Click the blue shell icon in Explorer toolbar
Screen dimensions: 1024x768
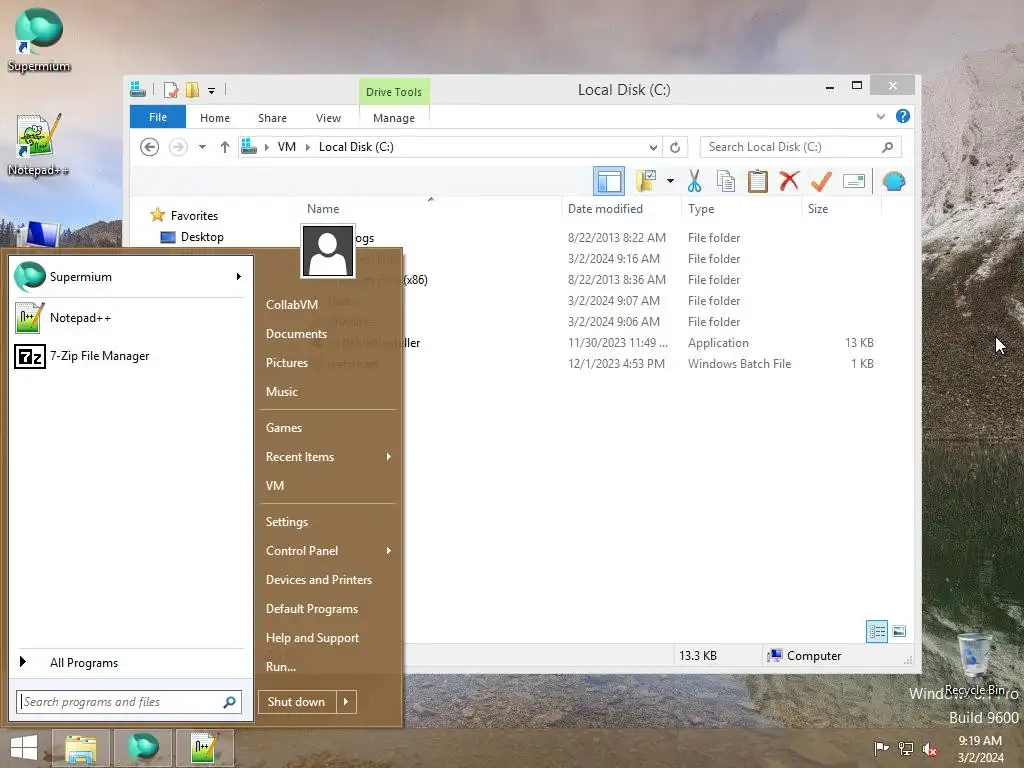click(x=893, y=181)
